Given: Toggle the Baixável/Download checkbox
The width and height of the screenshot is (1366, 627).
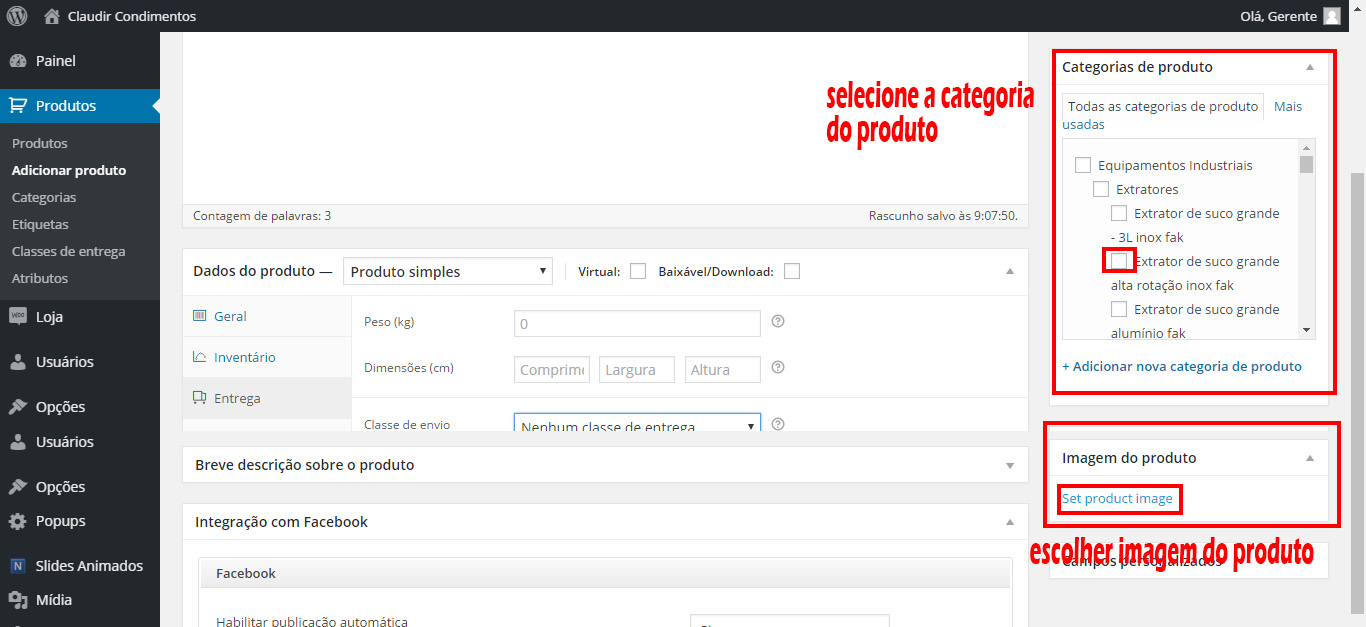Looking at the screenshot, I should (x=792, y=272).
